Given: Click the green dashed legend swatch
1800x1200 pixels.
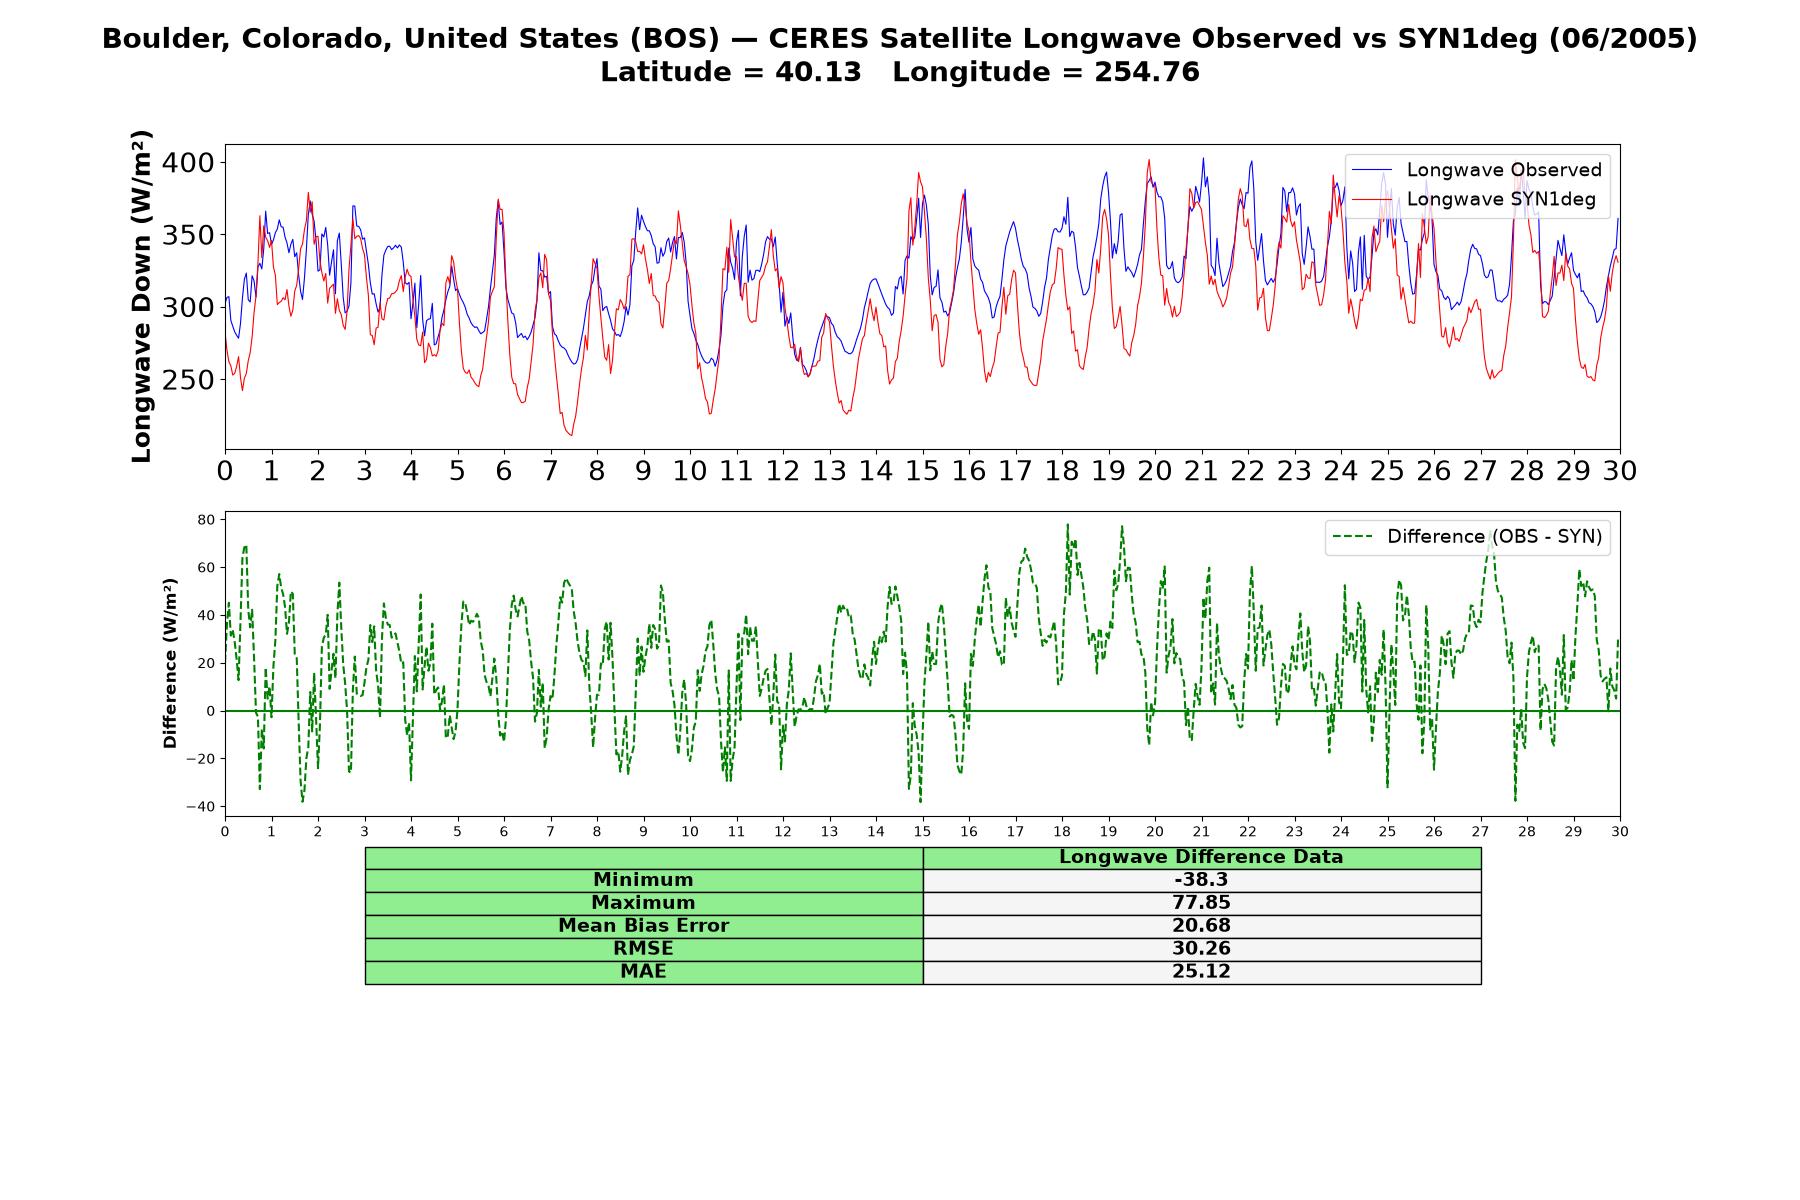Looking at the screenshot, I should click(1353, 537).
